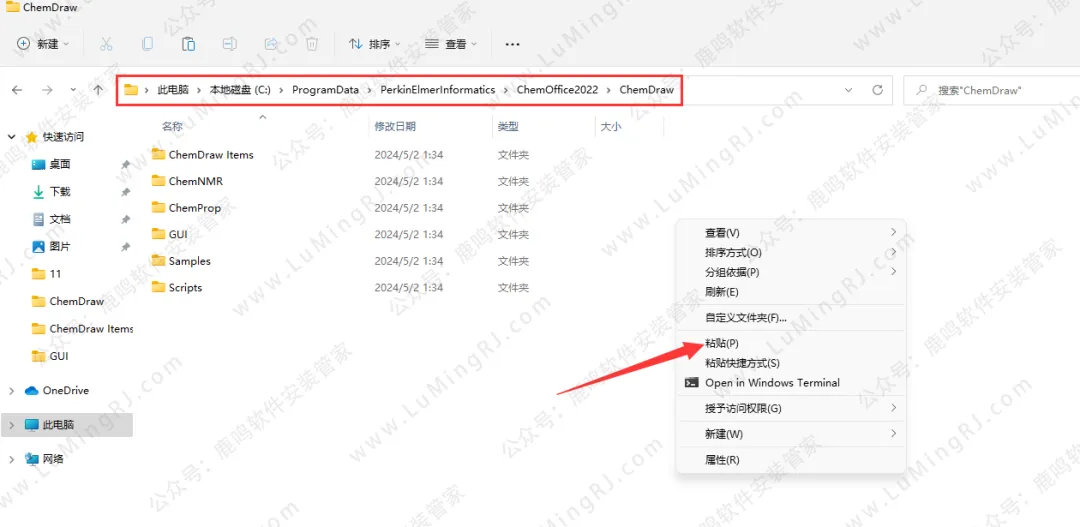Click the Refresh icon beside address bar

point(877,90)
